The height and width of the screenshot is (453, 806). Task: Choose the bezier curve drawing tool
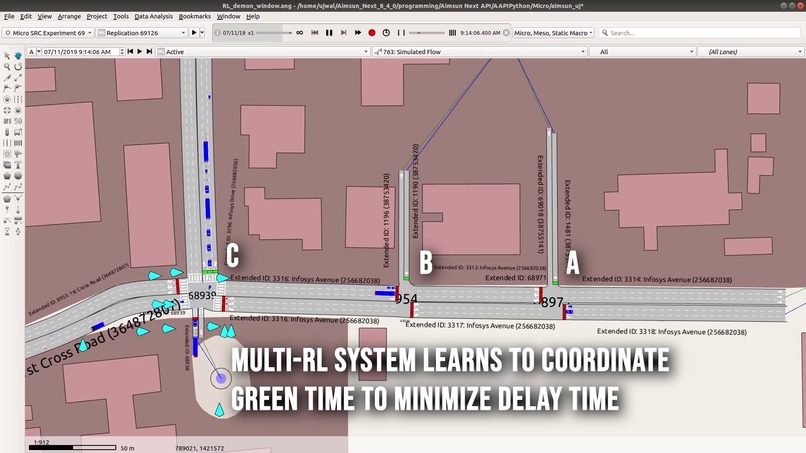18,187
